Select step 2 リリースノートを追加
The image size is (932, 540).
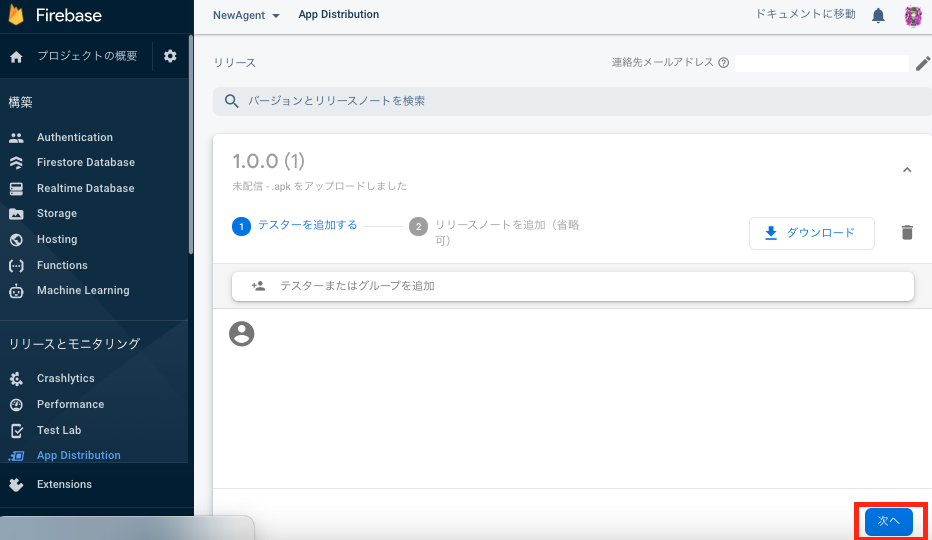coord(495,233)
